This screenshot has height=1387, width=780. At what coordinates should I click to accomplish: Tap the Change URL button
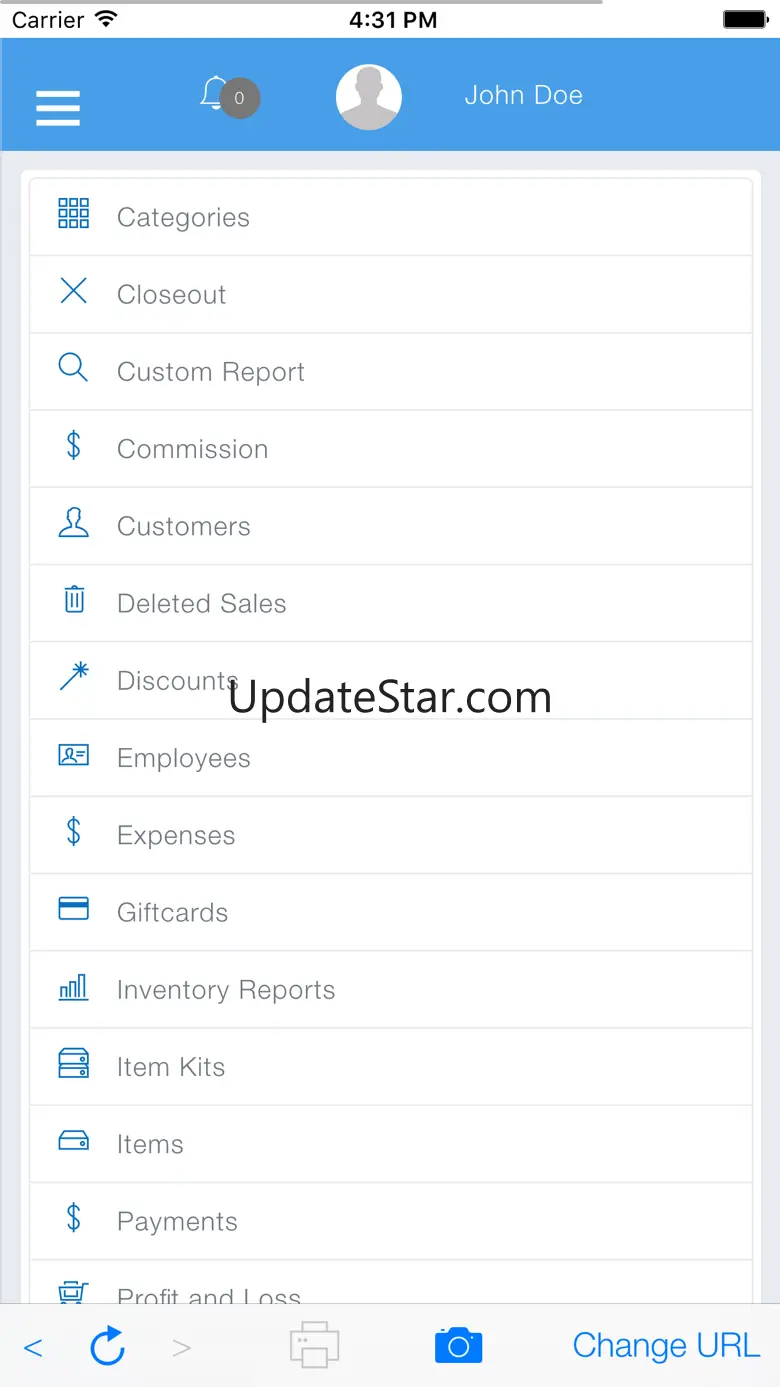coord(666,1346)
